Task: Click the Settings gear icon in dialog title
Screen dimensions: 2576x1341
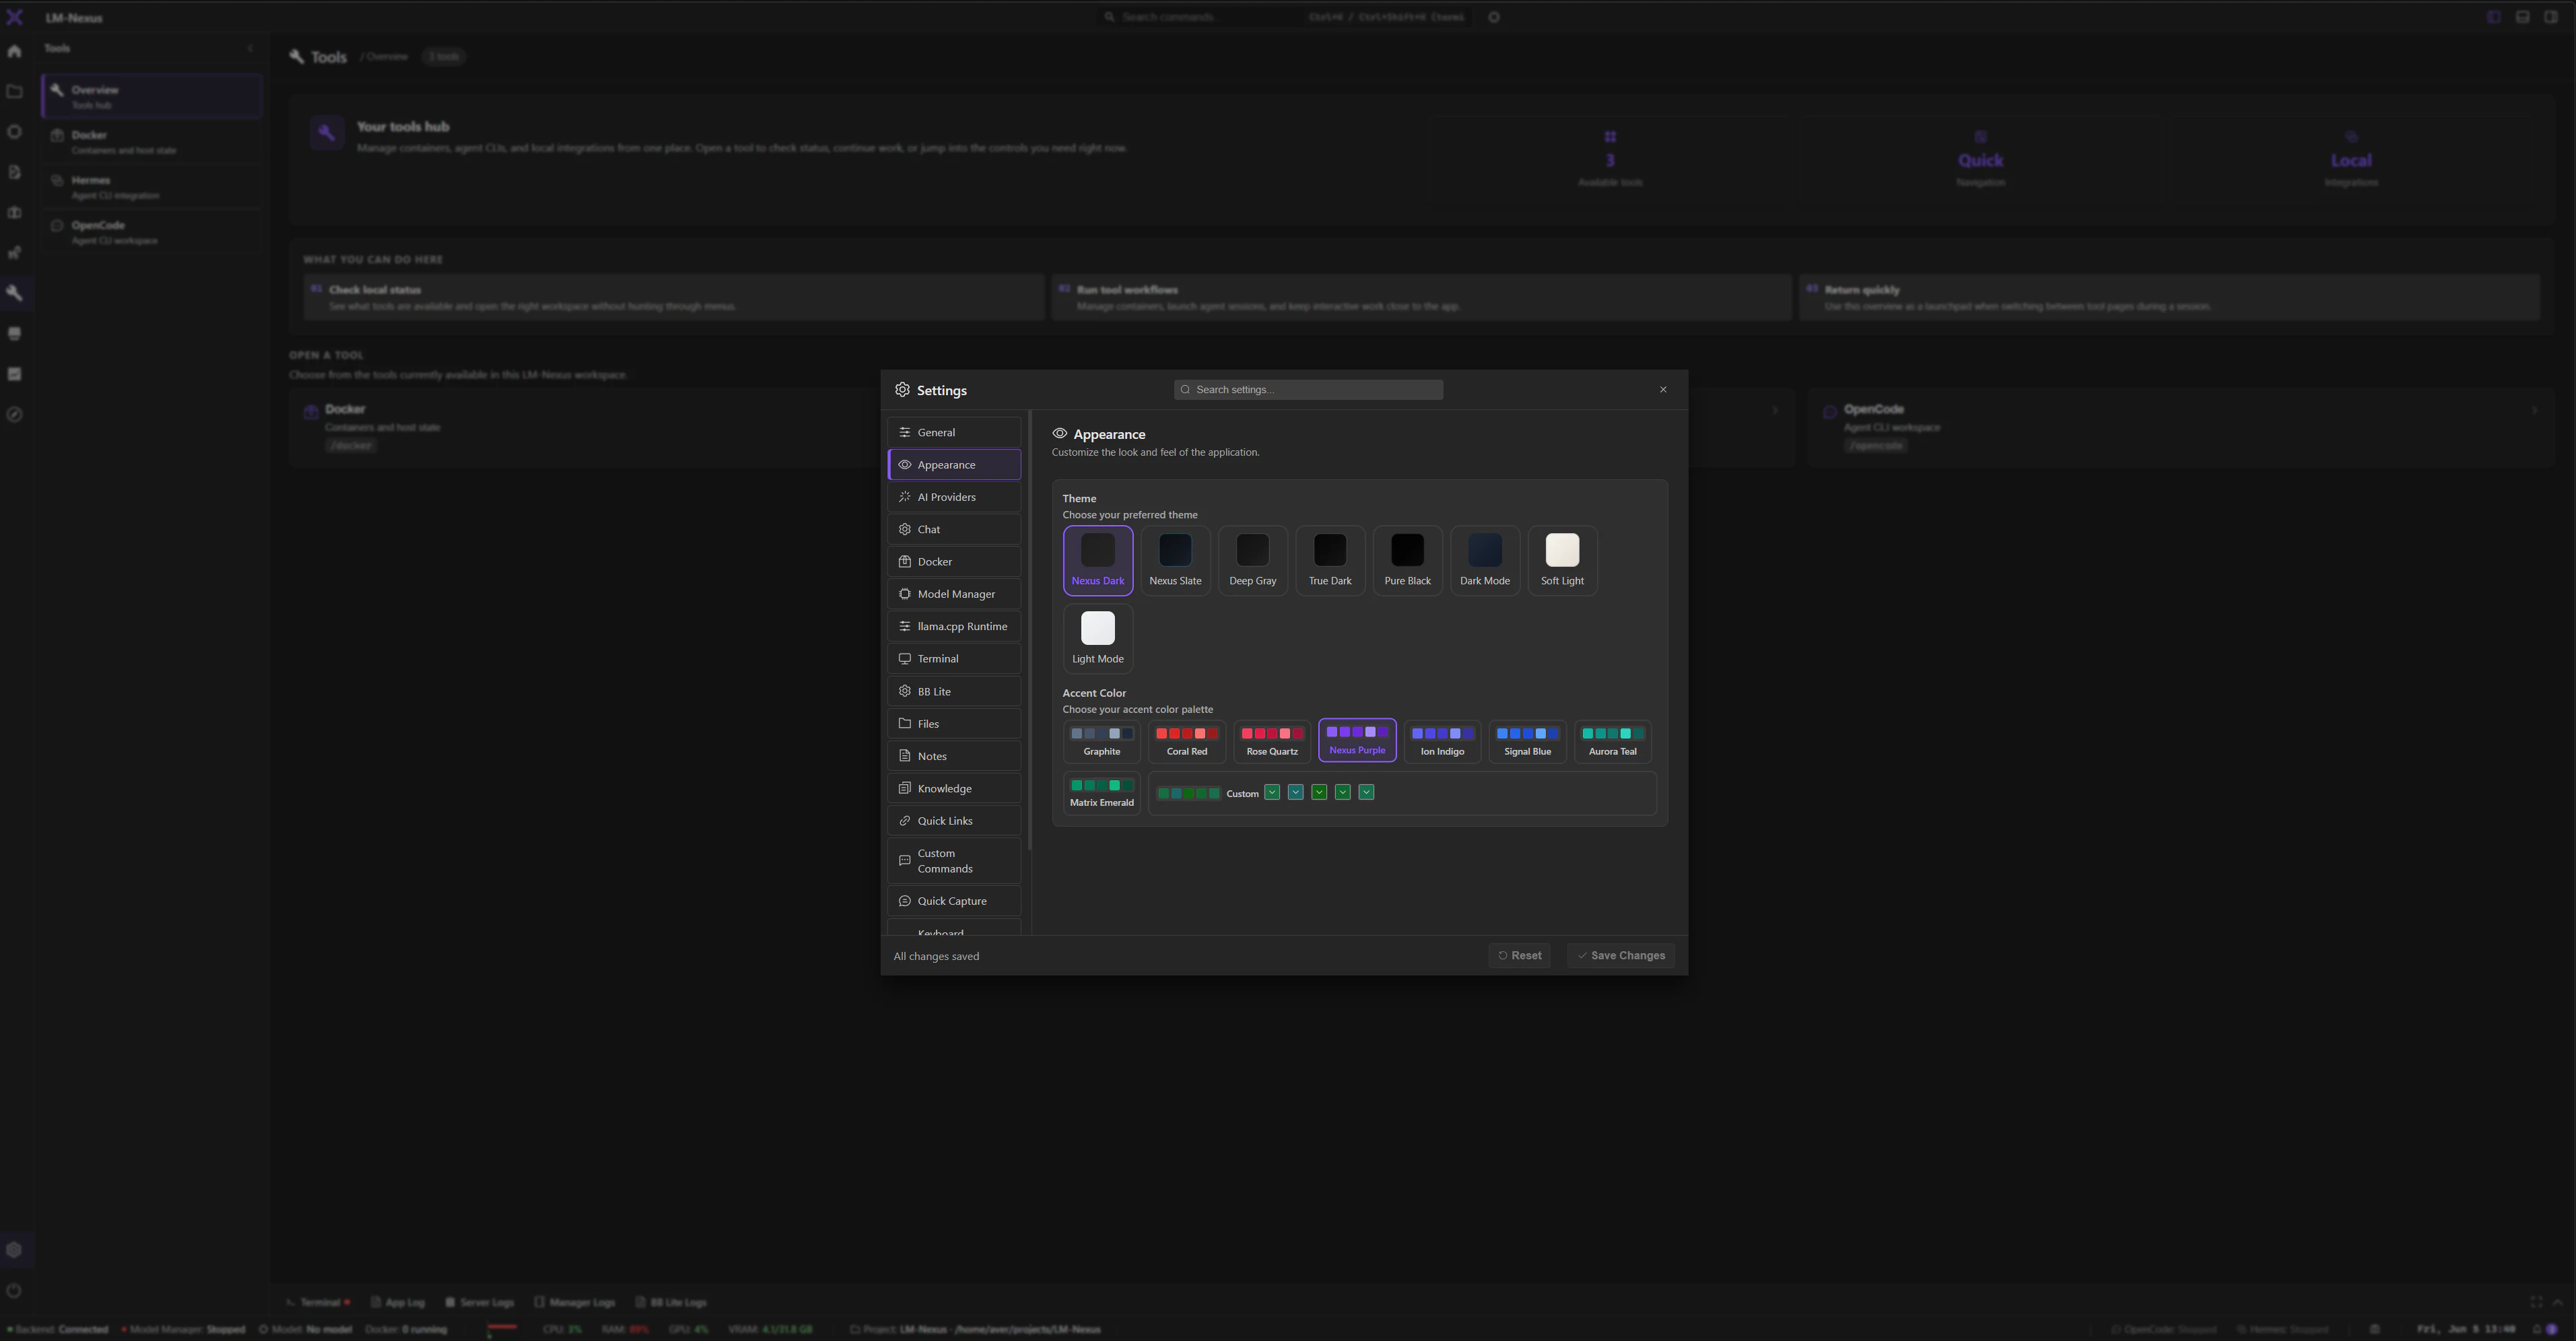Action: click(x=902, y=390)
